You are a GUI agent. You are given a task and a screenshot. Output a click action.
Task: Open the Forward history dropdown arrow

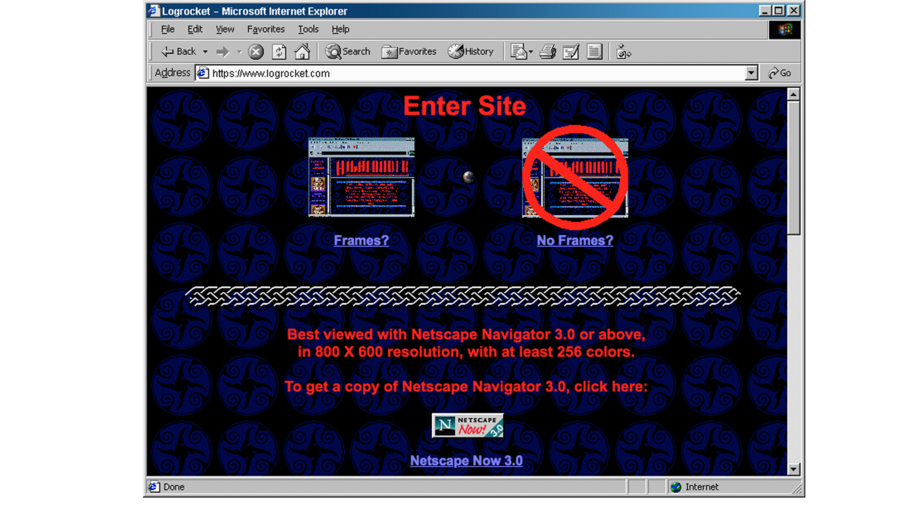239,52
